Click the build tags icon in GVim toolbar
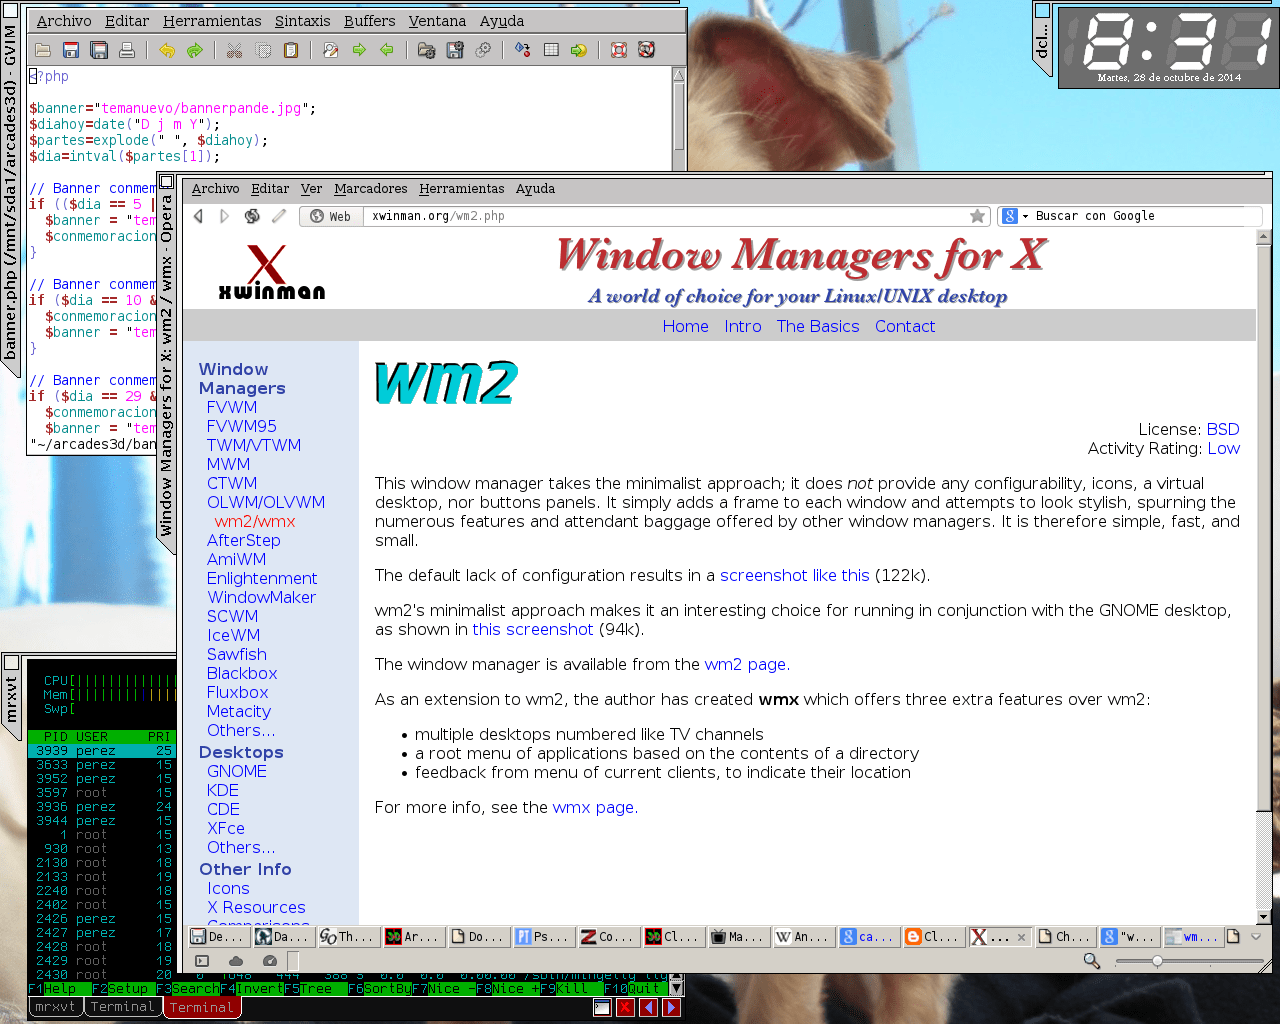This screenshot has height=1024, width=1280. click(x=551, y=50)
